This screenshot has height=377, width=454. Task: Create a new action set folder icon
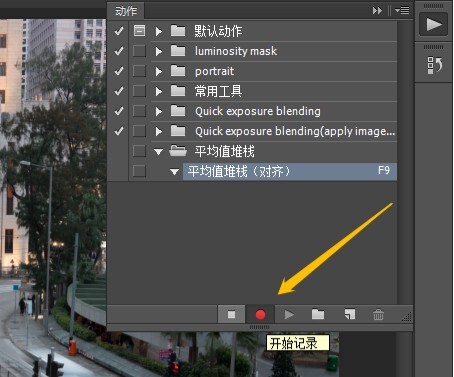click(318, 314)
